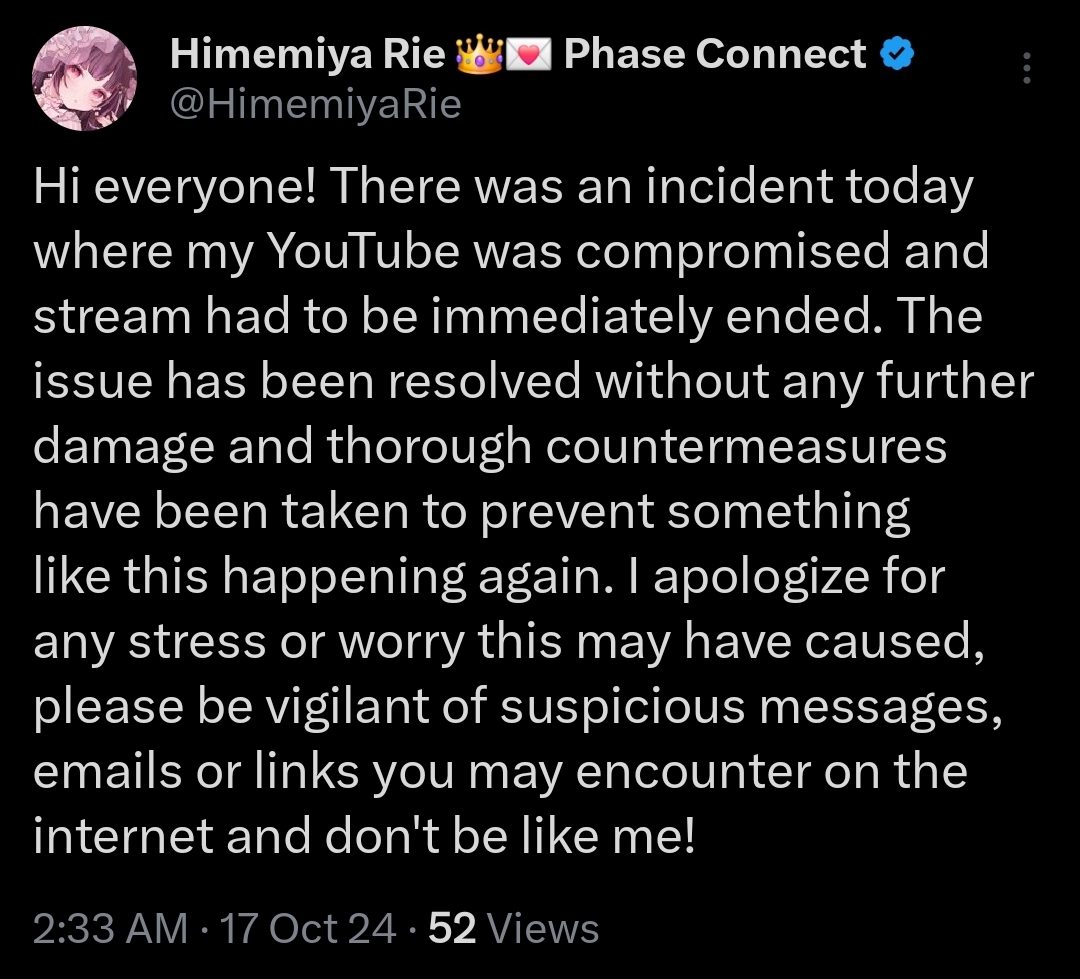Open the three-dot more options menu

click(1026, 68)
